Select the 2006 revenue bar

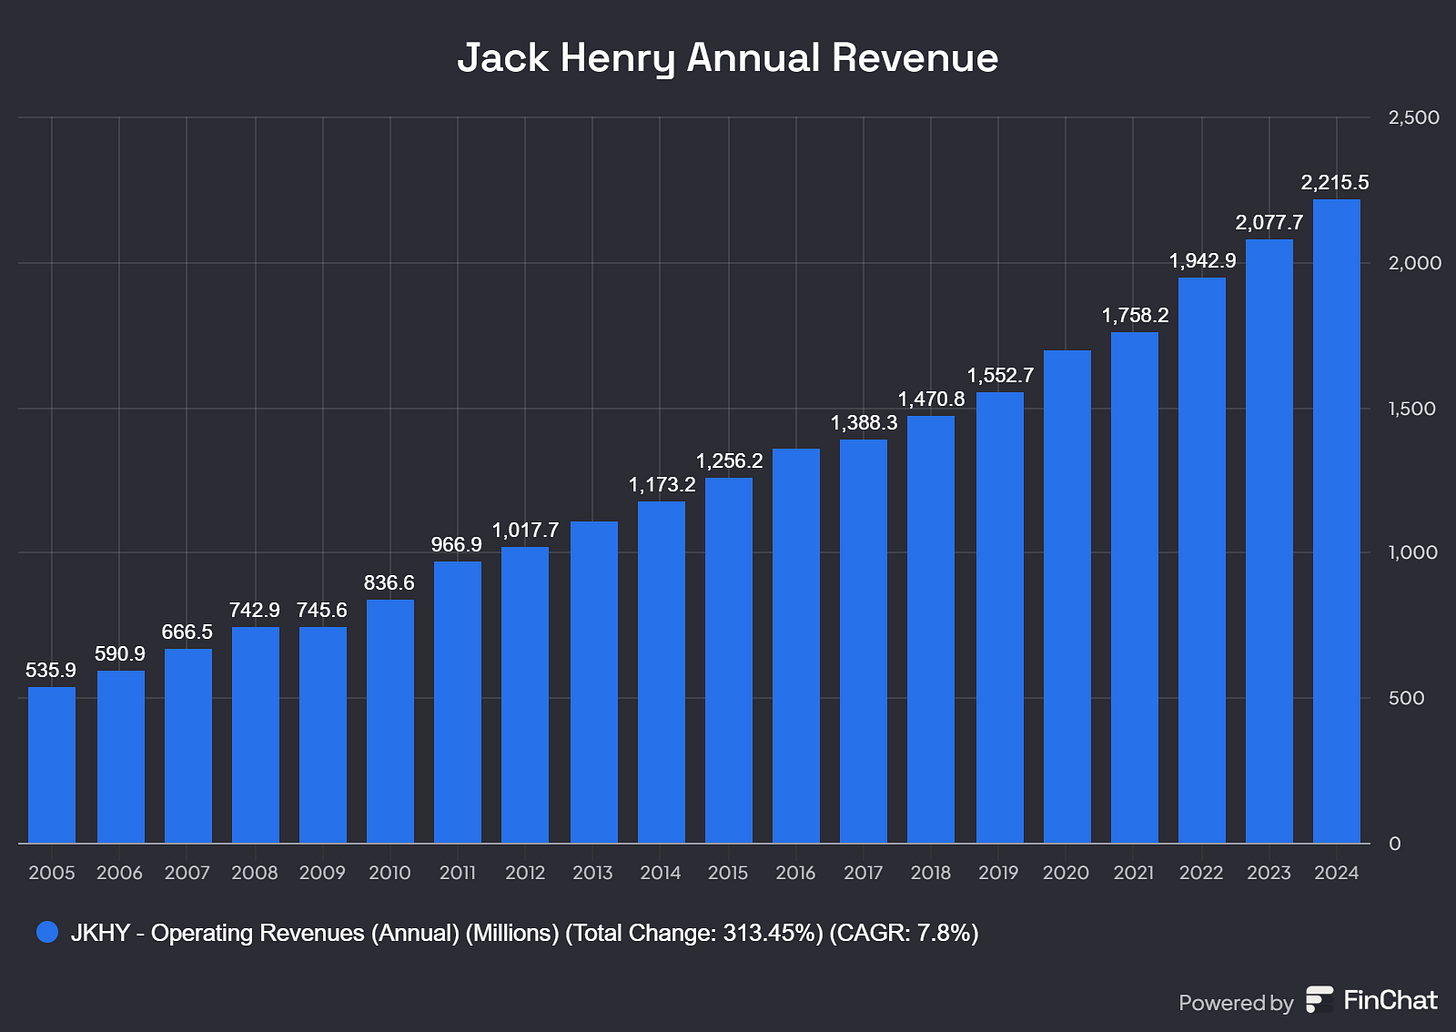click(x=120, y=757)
